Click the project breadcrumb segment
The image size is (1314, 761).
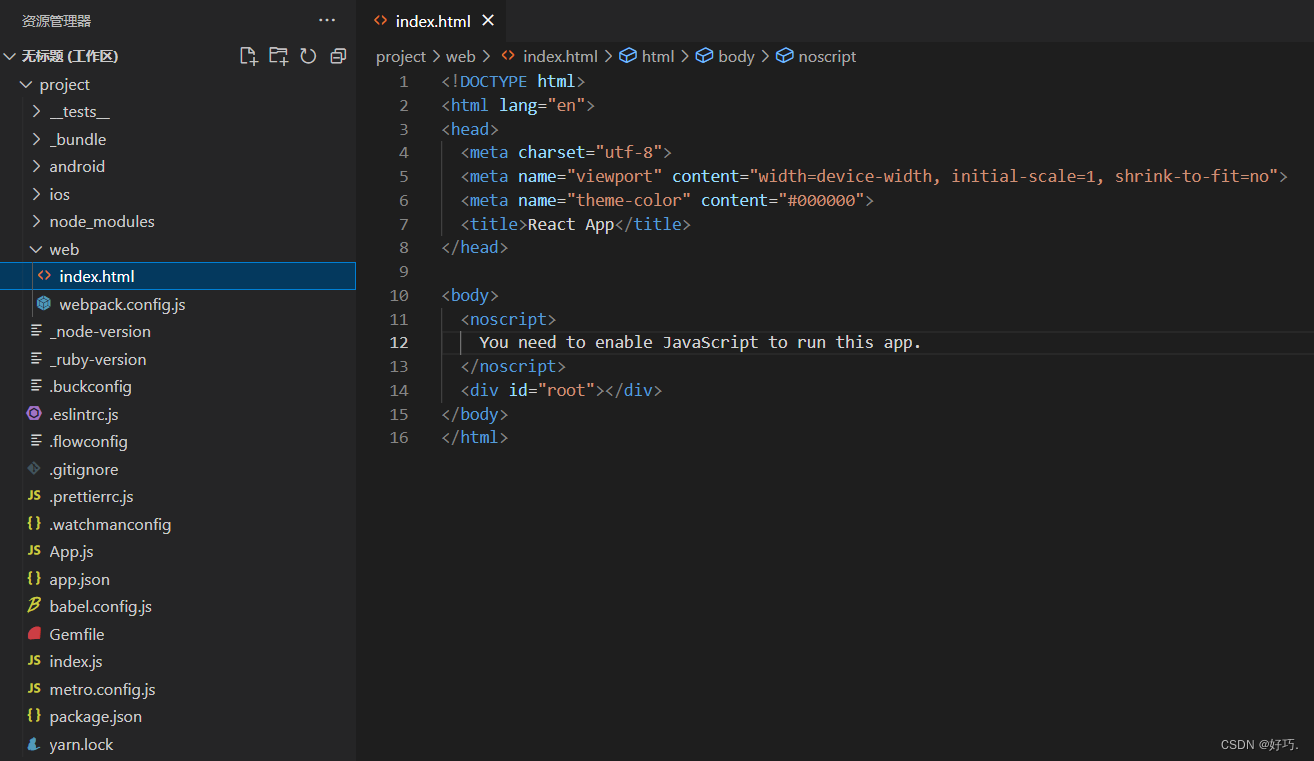(x=401, y=56)
